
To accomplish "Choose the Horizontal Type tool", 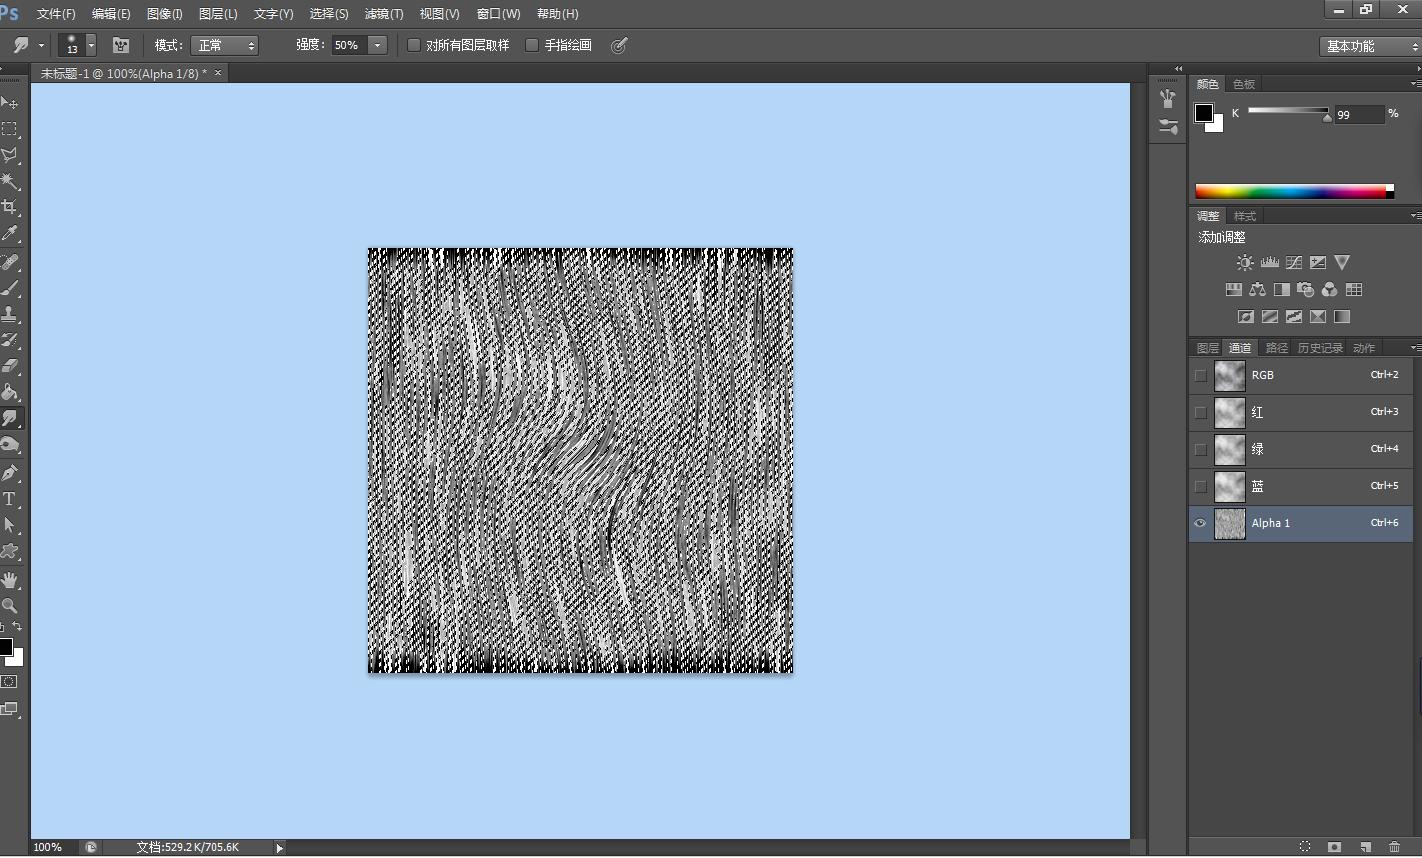I will click(10, 499).
